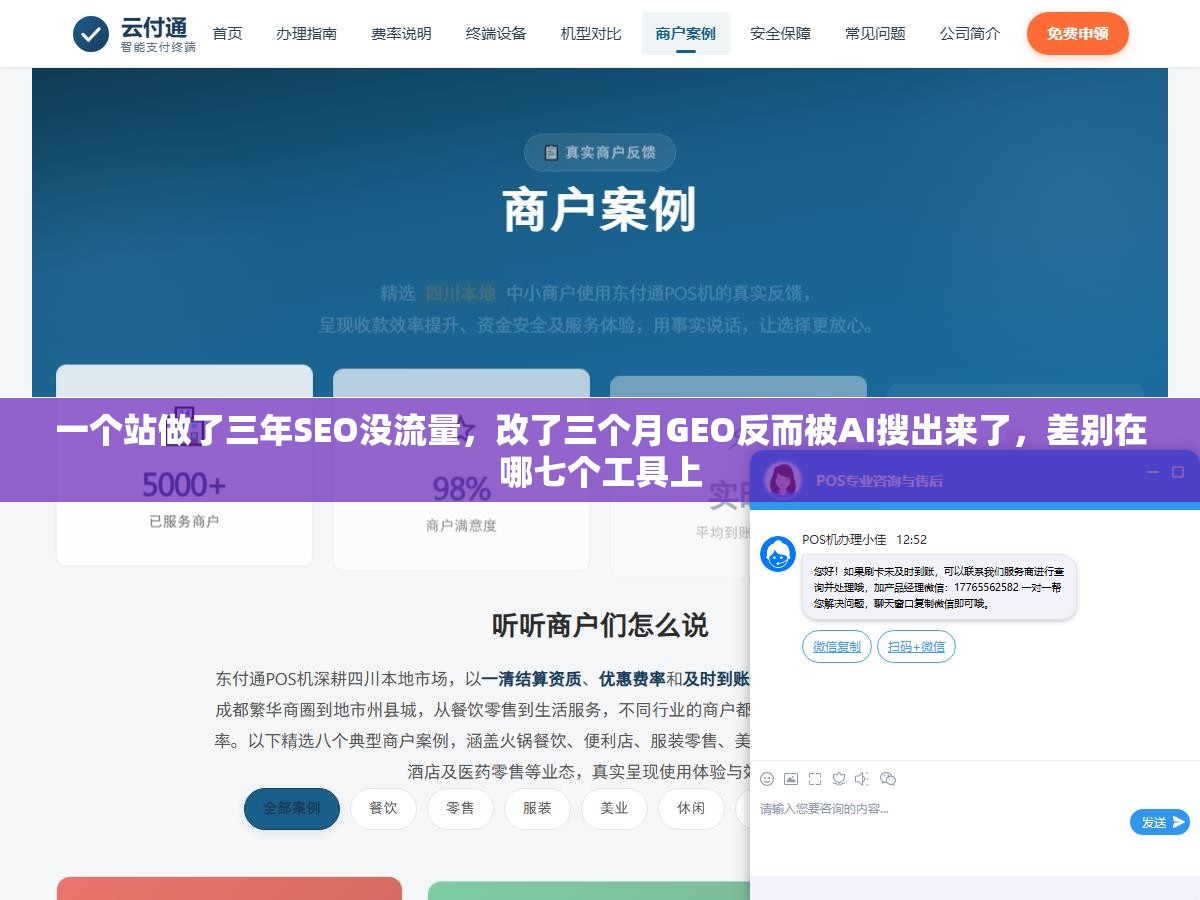The height and width of the screenshot is (900, 1200).
Task: Maximize the POS chat window
Action: [1177, 472]
